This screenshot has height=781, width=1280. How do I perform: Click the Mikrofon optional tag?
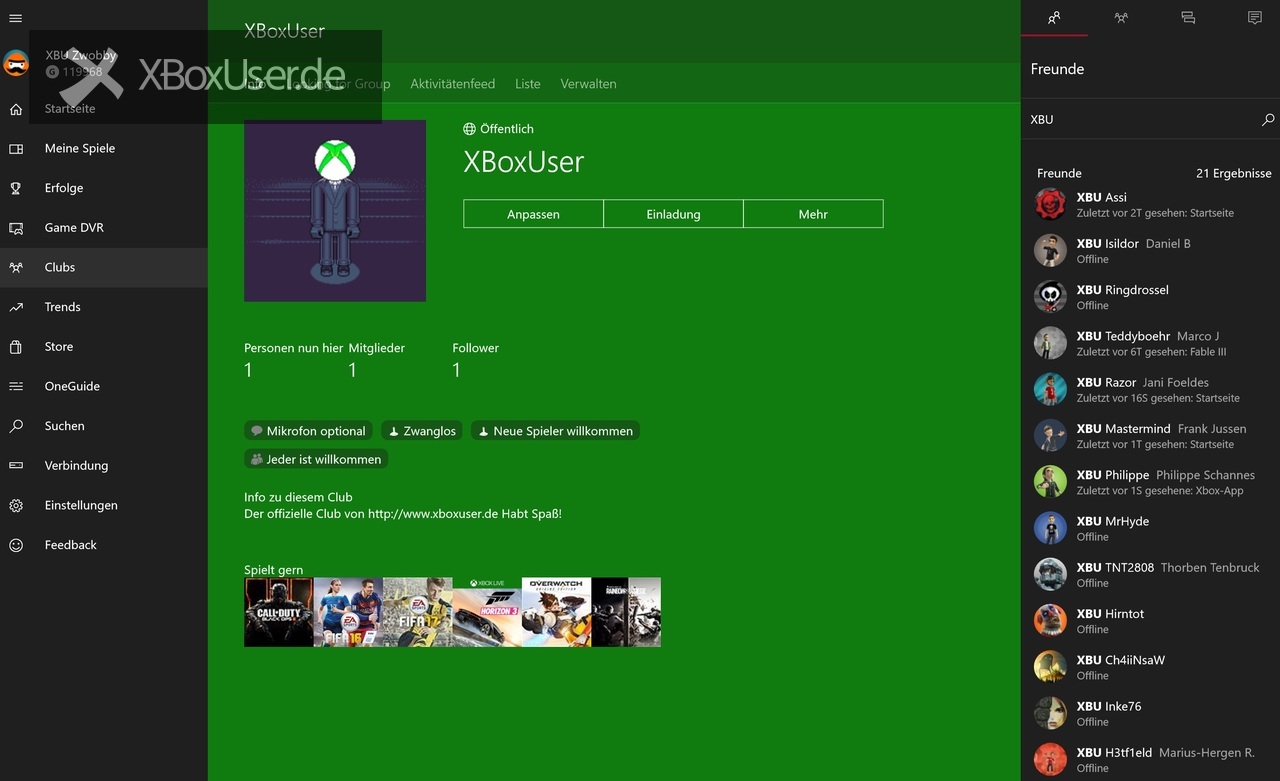[309, 431]
